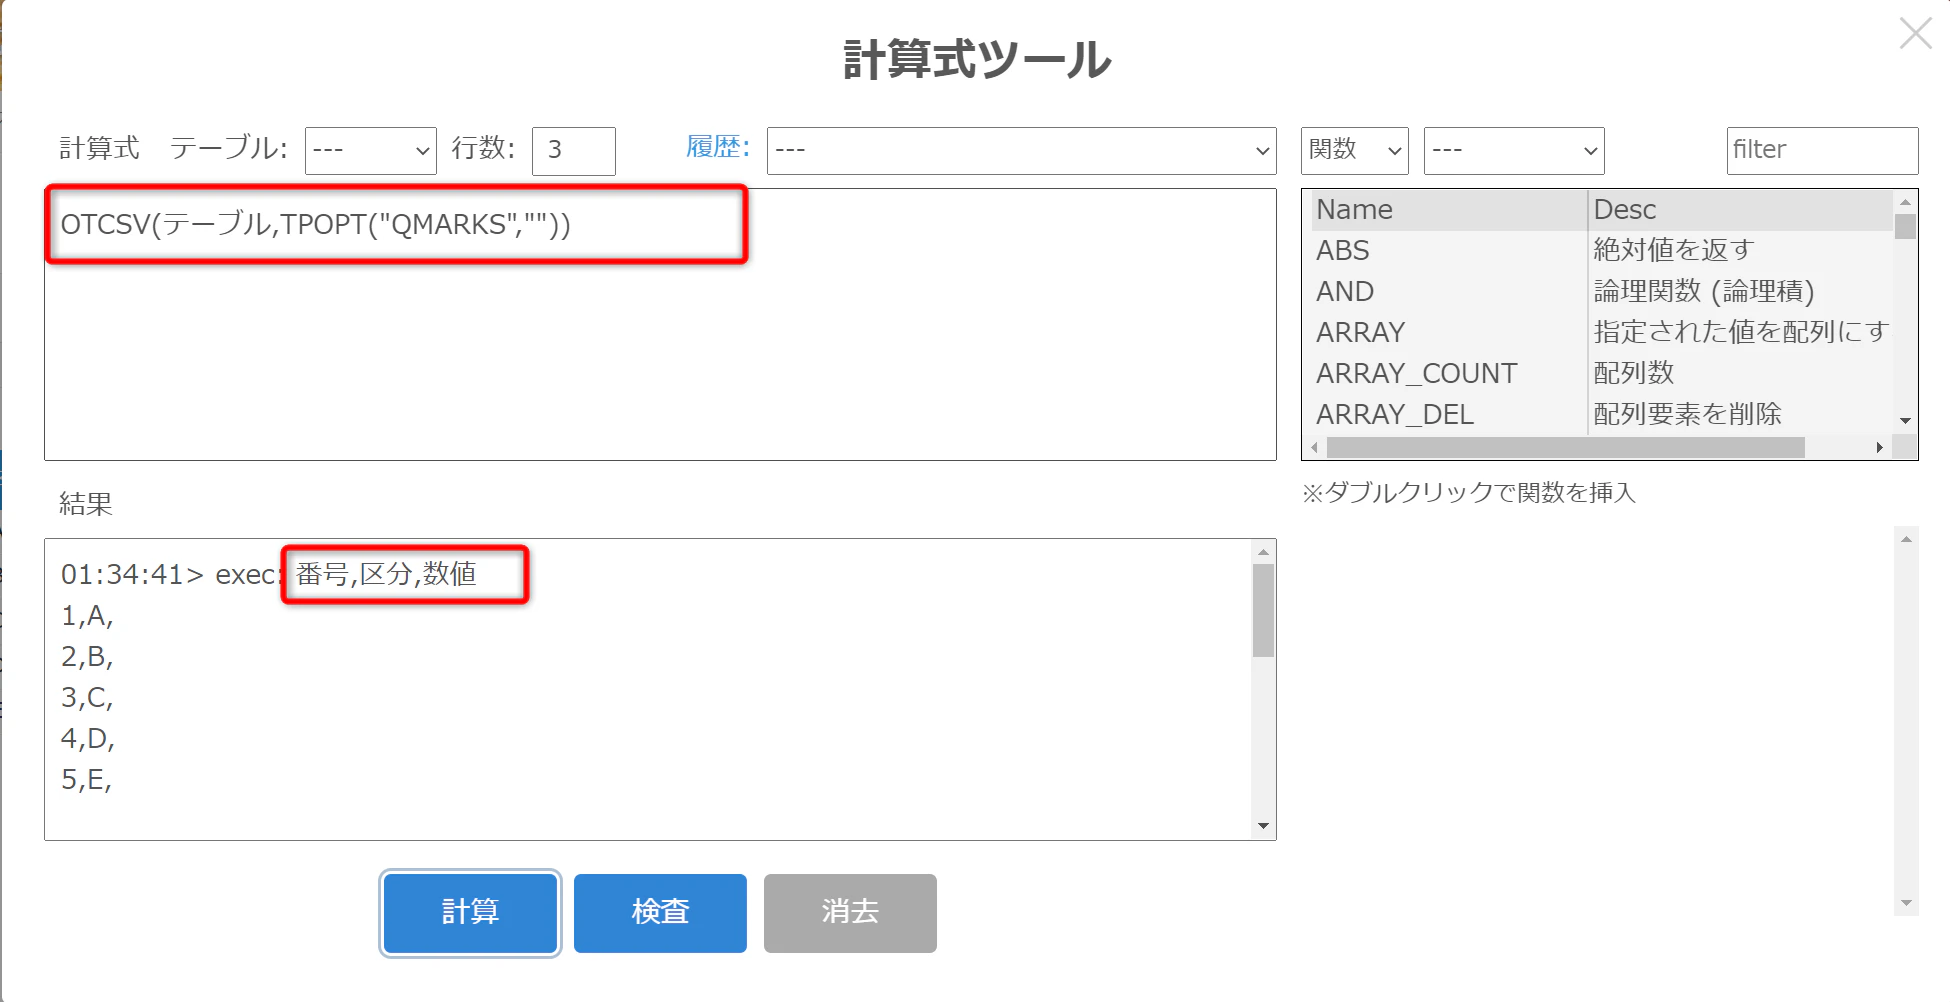The width and height of the screenshot is (1950, 1002).
Task: Click the function list horizontal scrollbar thumb
Action: 1565,448
